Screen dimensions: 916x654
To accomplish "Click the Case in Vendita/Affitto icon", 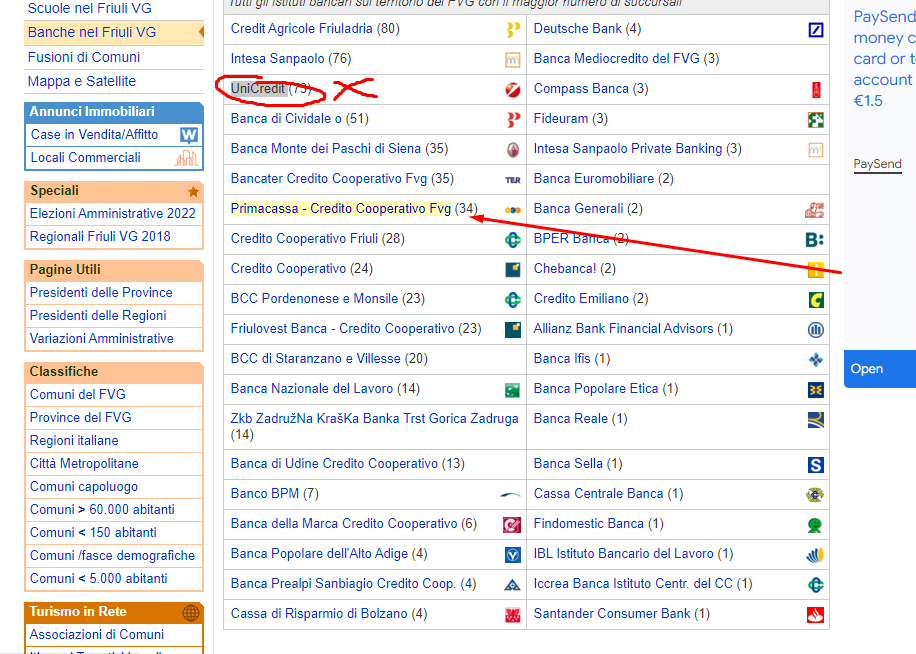I will [188, 134].
